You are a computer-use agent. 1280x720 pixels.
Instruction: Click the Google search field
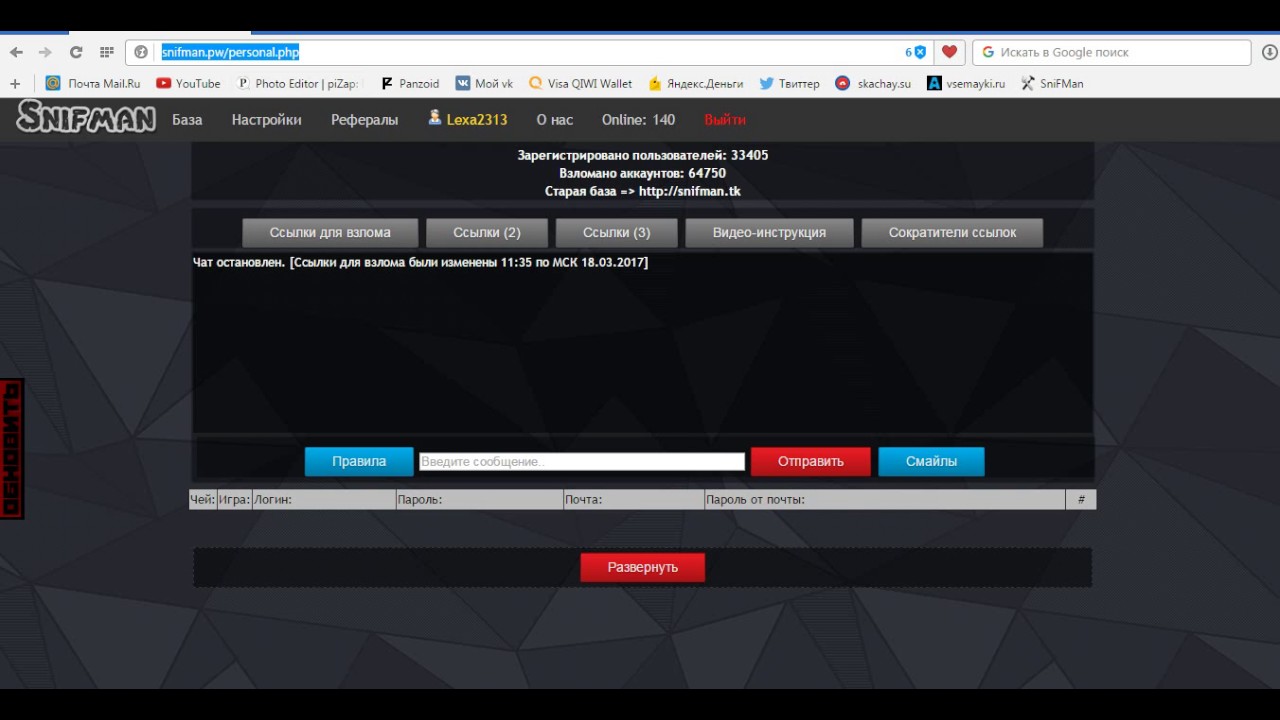click(x=1112, y=52)
